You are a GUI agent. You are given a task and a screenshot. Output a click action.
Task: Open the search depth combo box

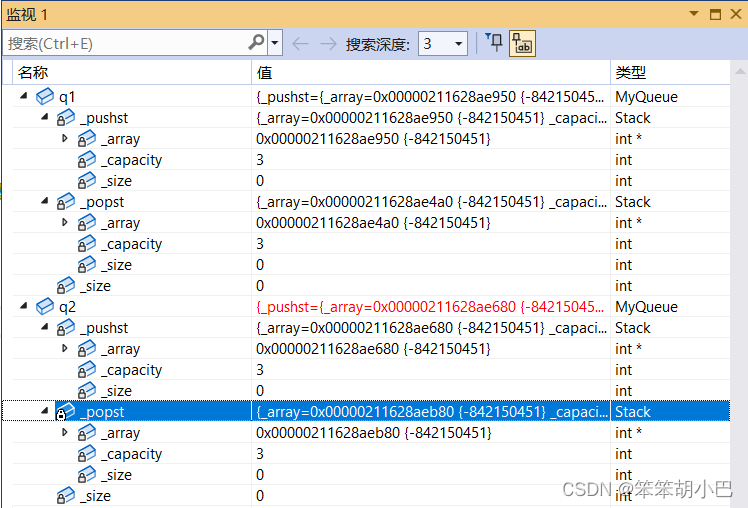(x=443, y=44)
